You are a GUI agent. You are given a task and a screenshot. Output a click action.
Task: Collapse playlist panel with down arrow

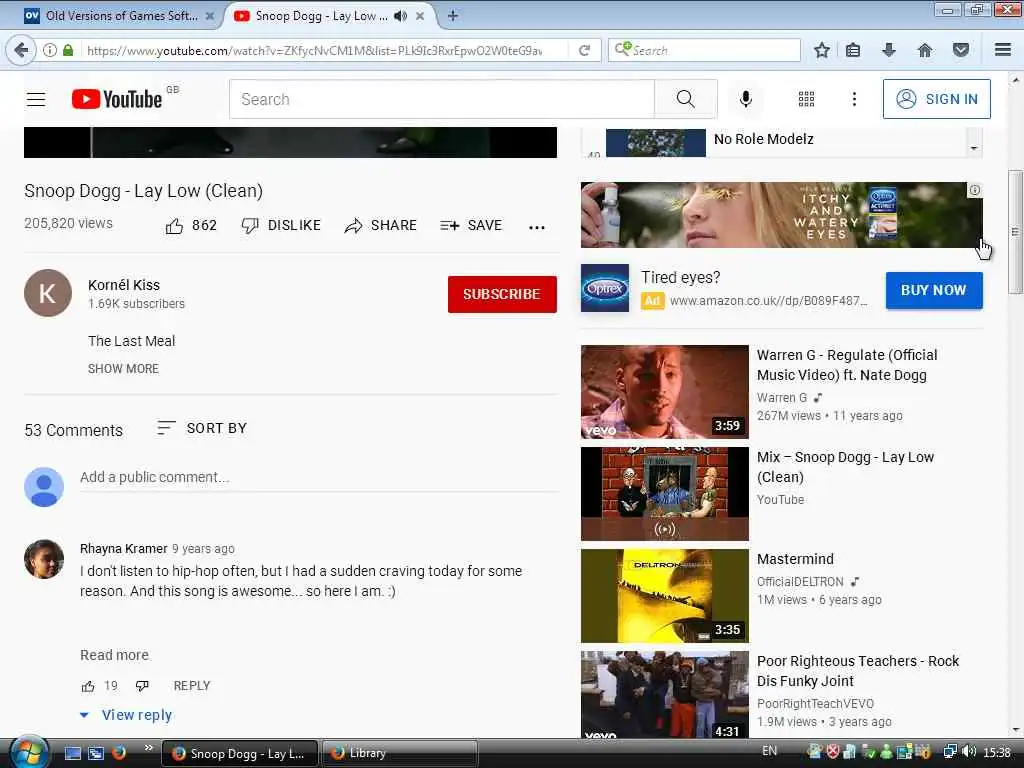(974, 148)
